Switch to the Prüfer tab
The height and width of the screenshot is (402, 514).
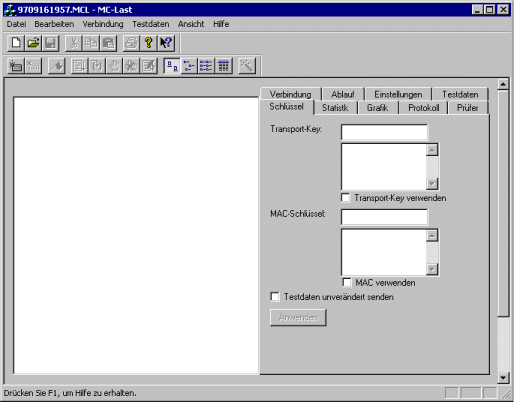[467, 108]
